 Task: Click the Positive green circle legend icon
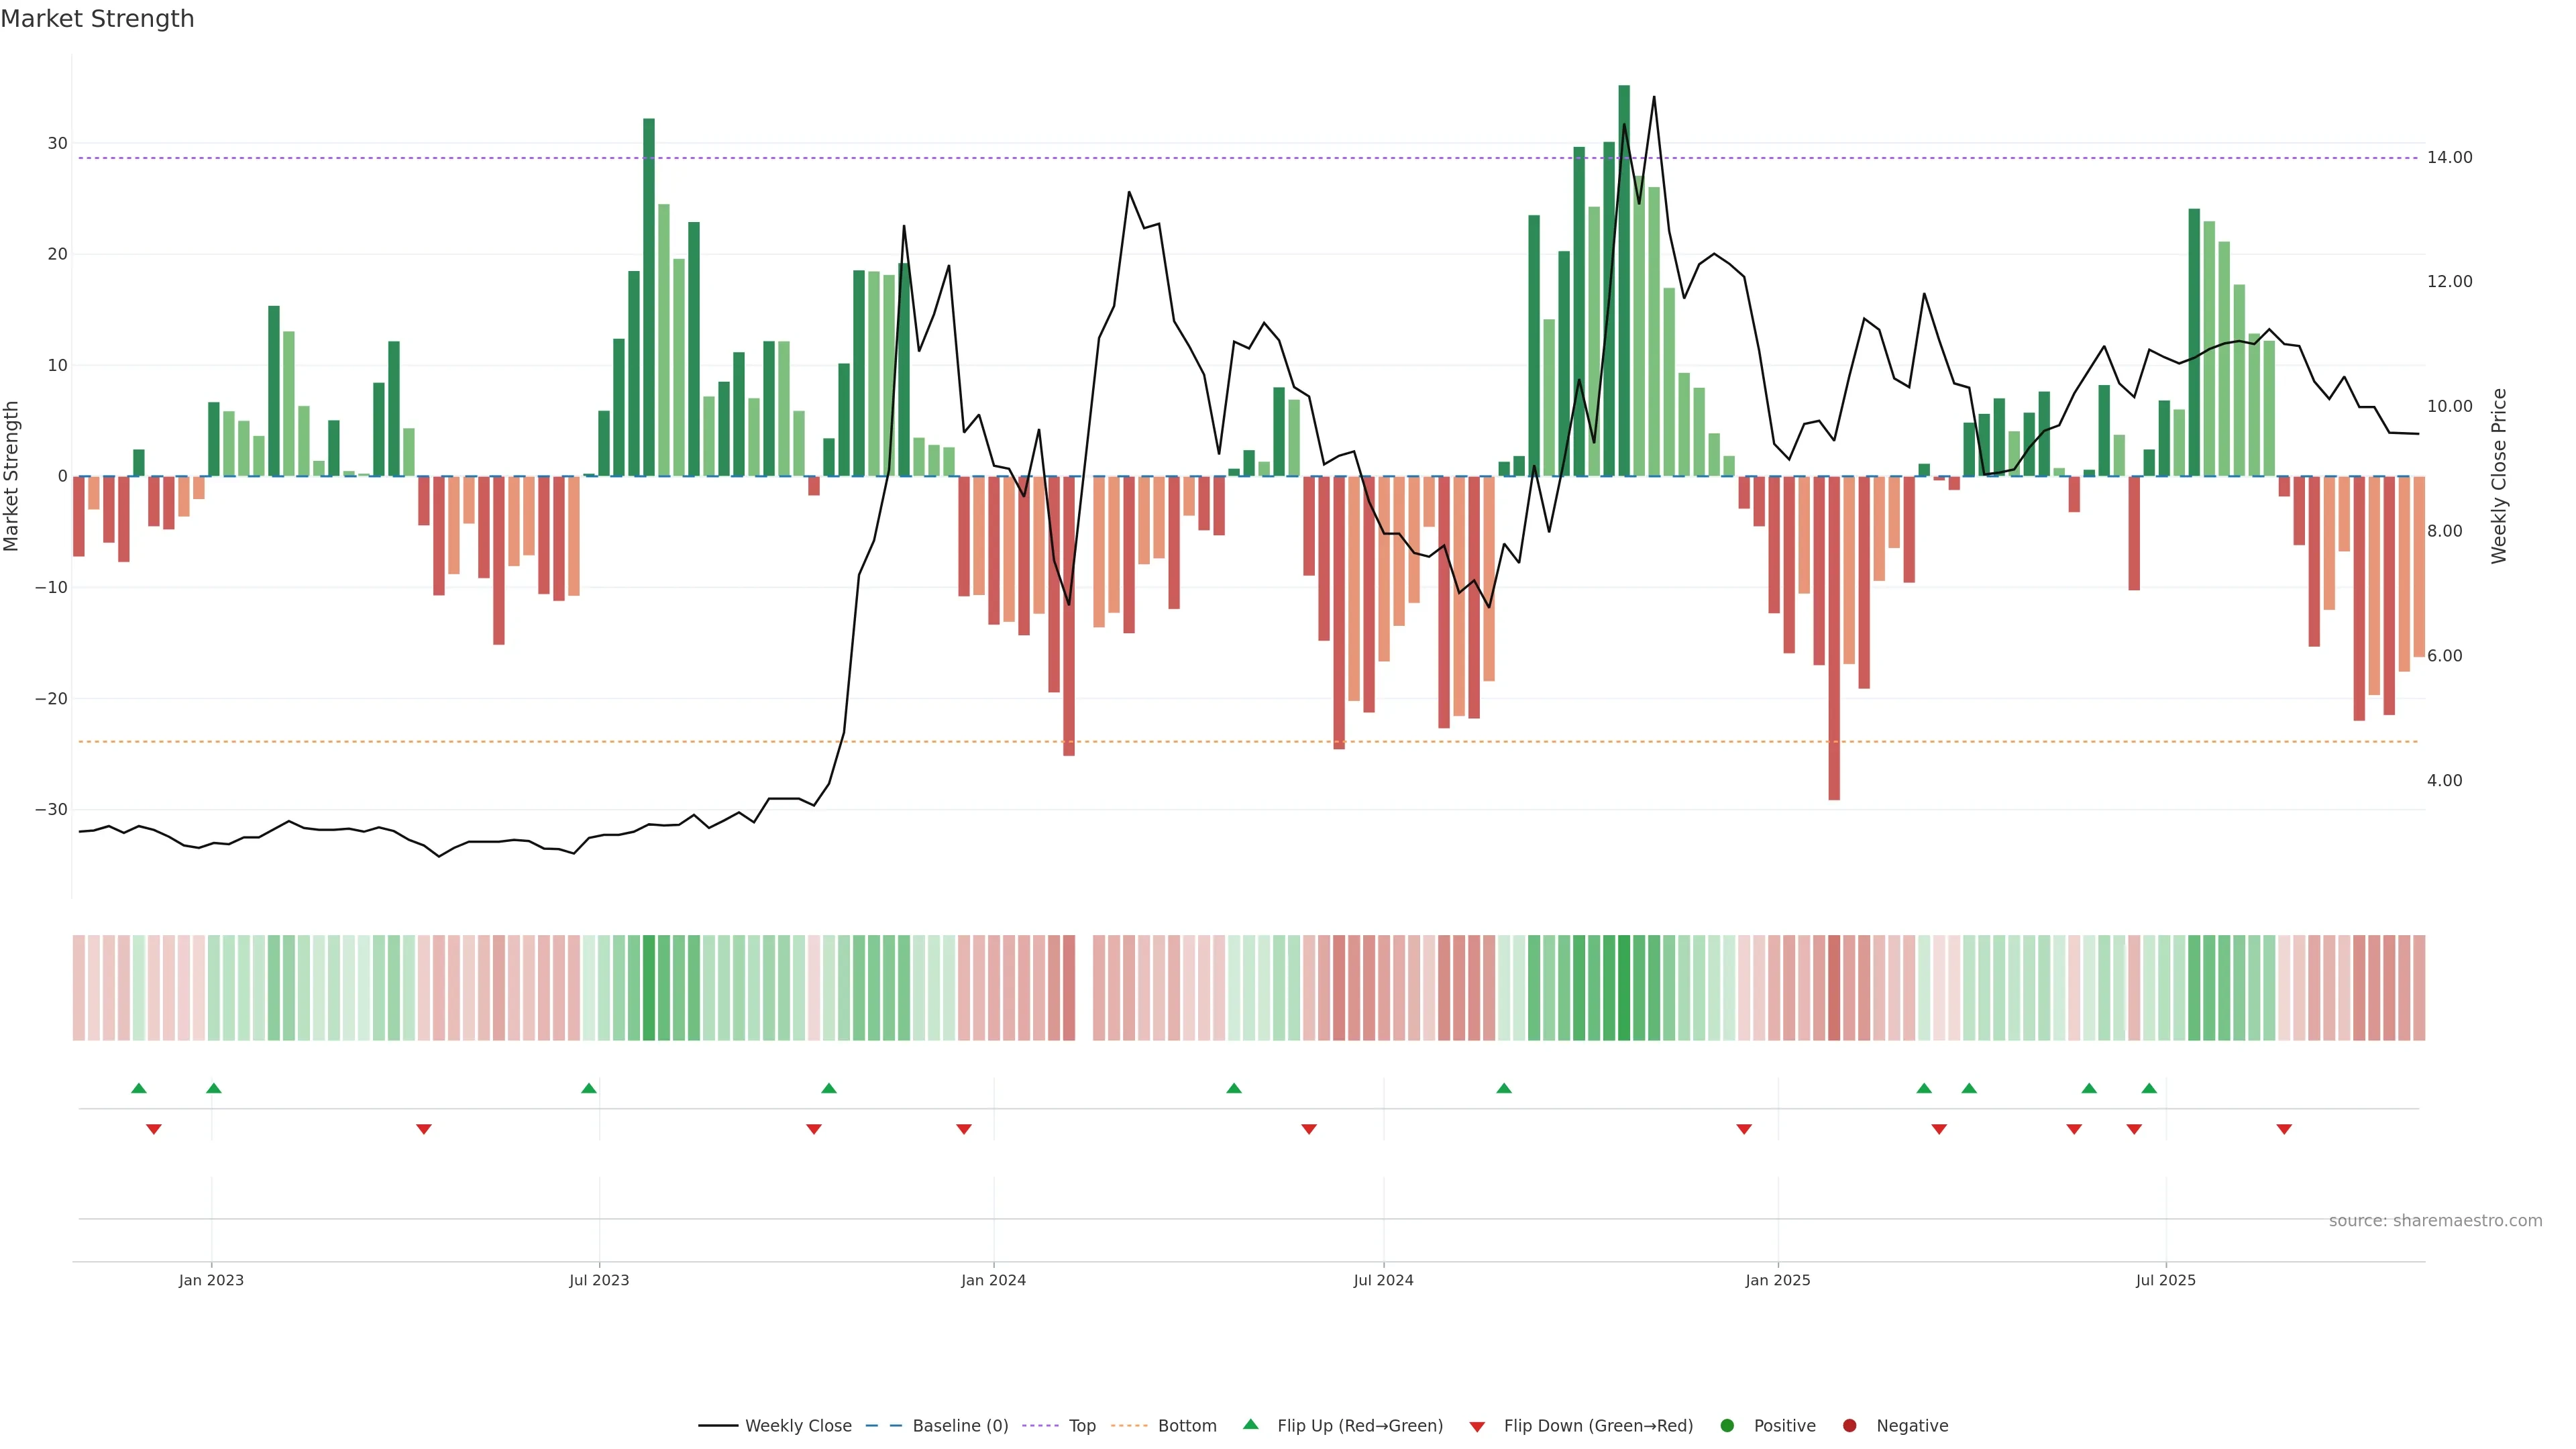(x=1727, y=1426)
